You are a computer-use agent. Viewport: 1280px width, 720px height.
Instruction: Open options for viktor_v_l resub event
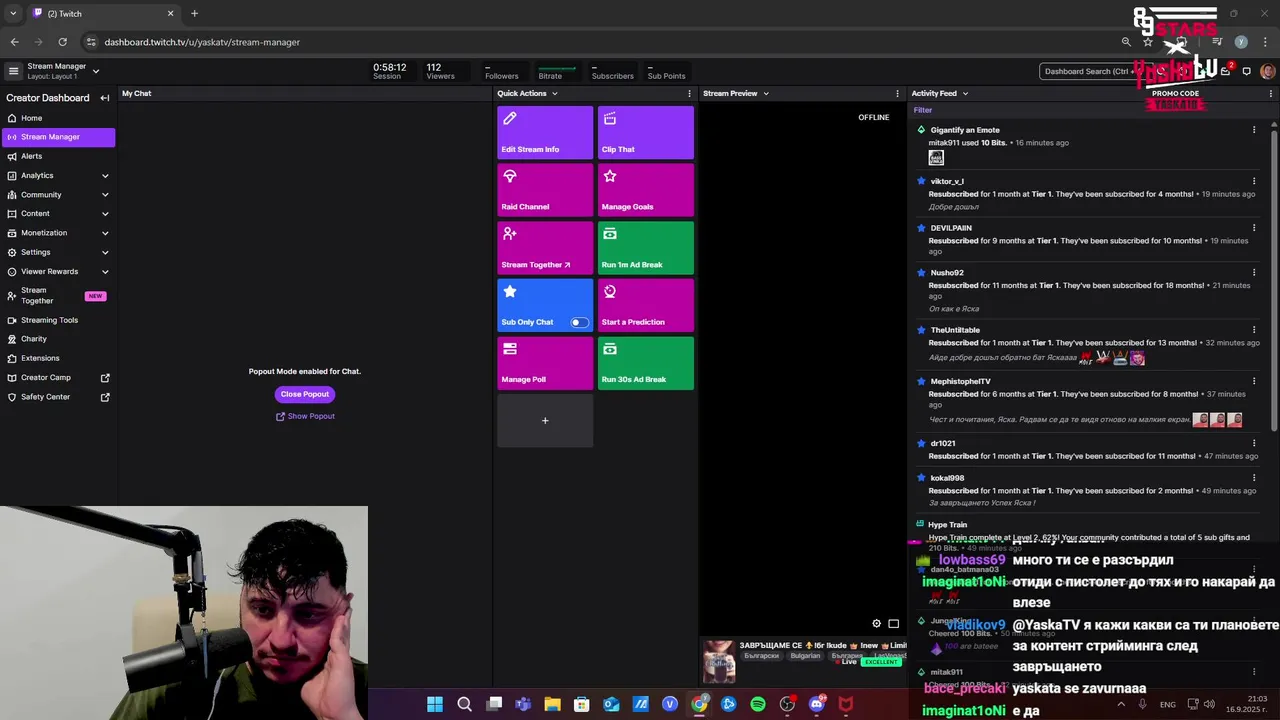[x=1254, y=181]
